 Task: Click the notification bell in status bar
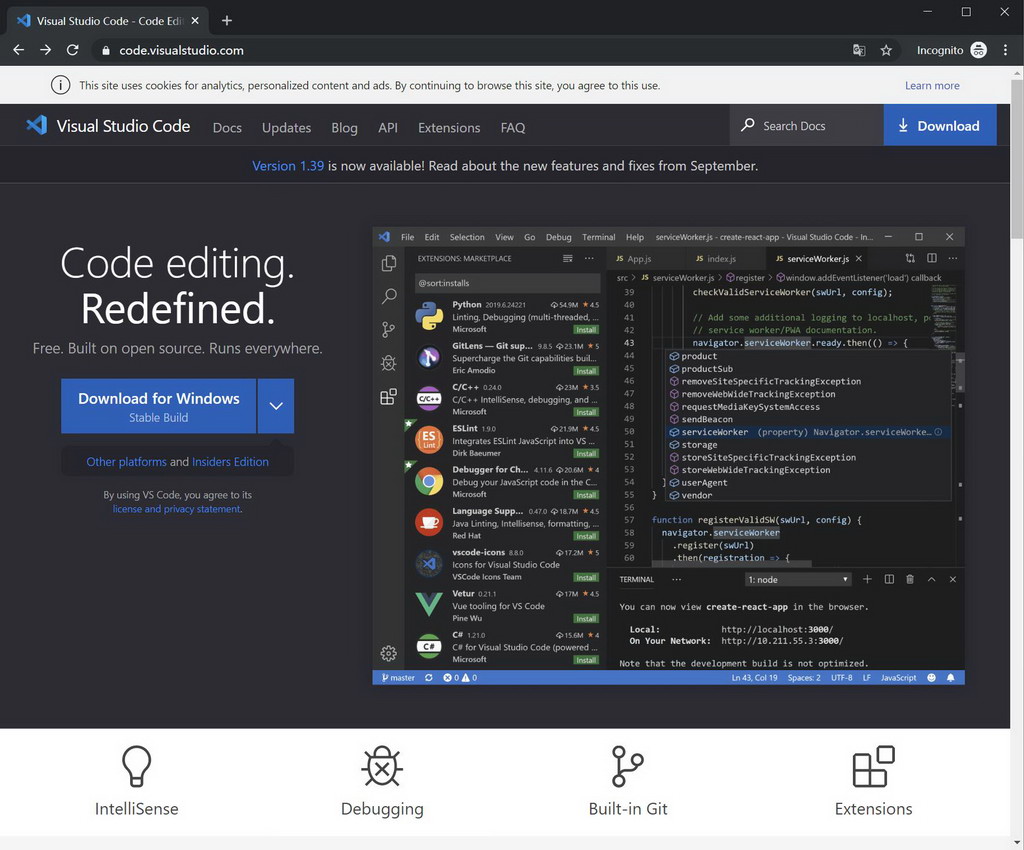coord(951,678)
